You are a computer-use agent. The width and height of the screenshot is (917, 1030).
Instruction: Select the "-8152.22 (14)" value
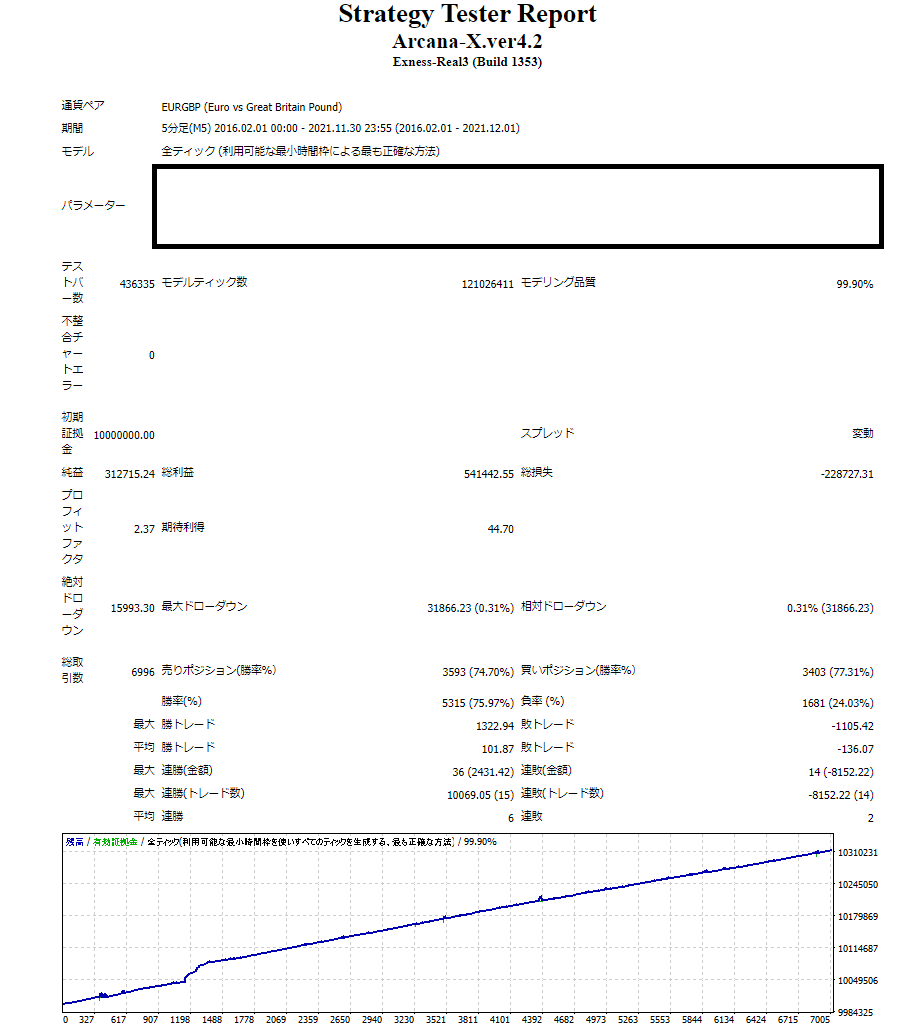[841, 795]
